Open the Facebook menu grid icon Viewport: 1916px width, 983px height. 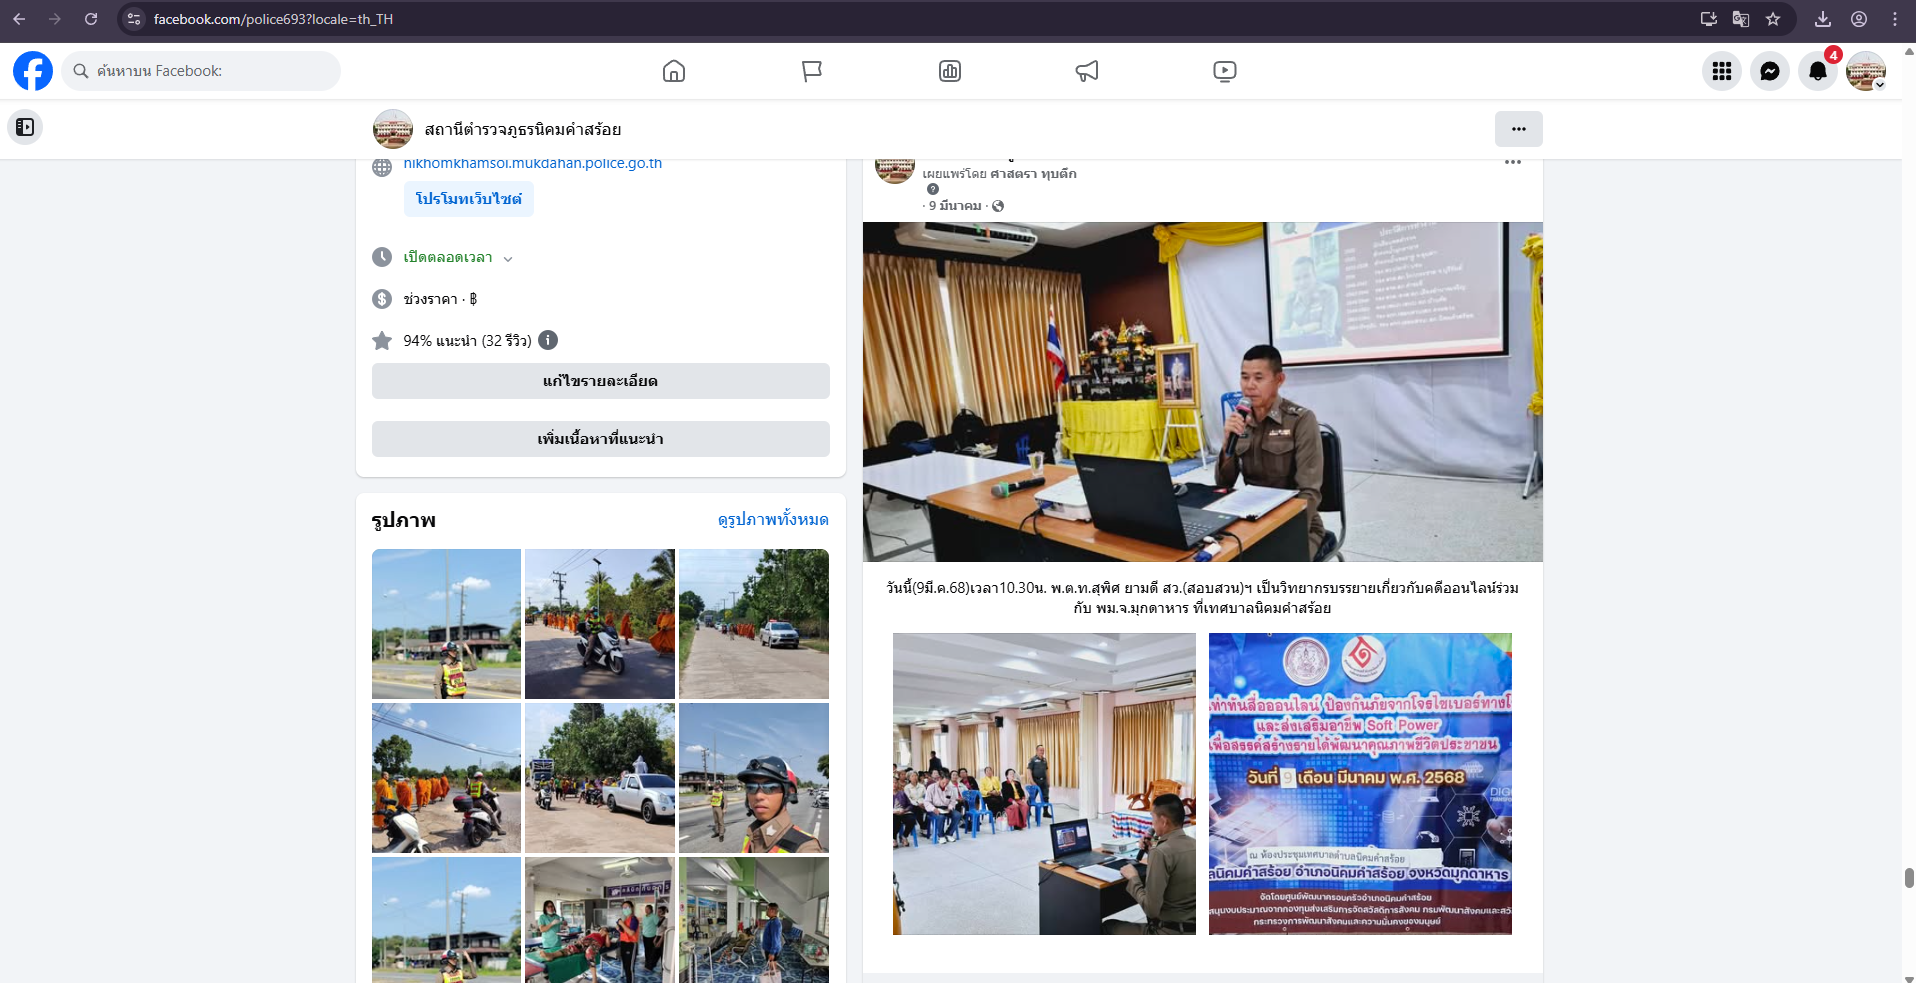click(x=1722, y=71)
